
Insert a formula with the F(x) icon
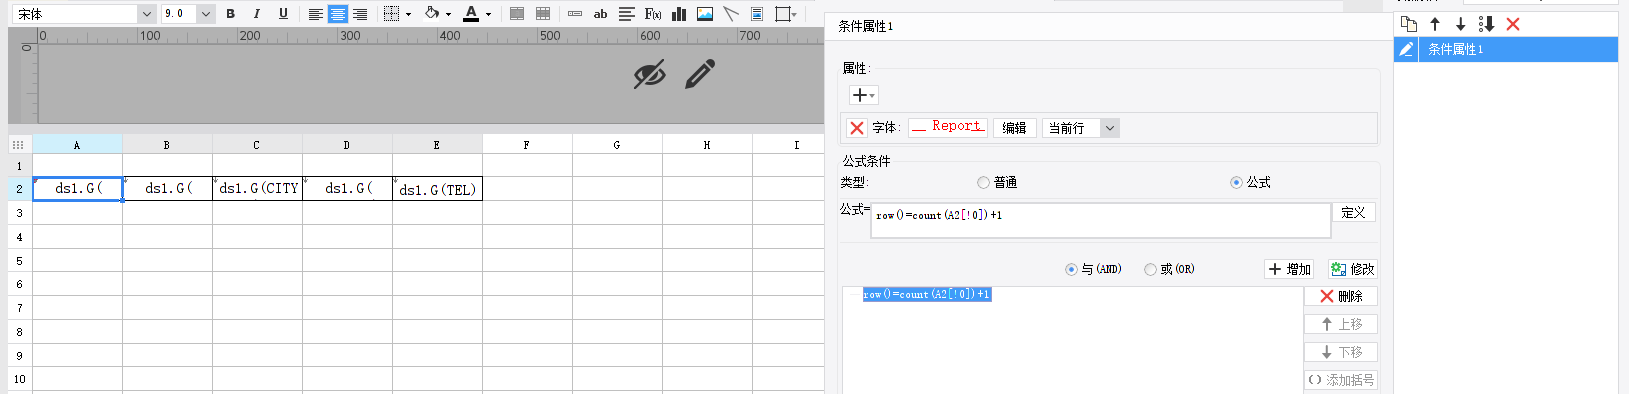point(653,14)
